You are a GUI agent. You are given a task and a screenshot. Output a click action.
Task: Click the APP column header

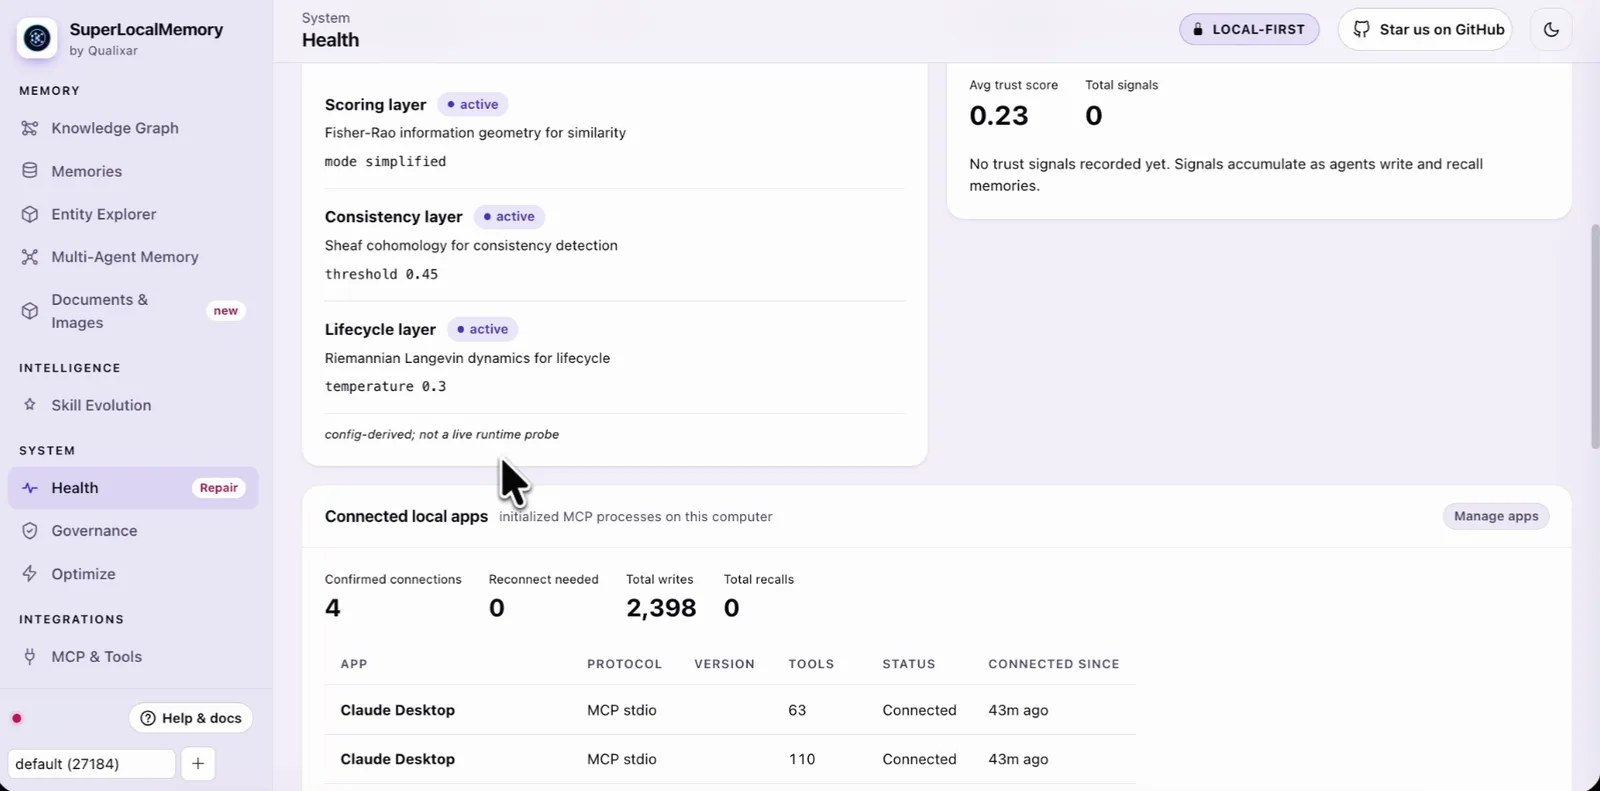click(x=354, y=664)
